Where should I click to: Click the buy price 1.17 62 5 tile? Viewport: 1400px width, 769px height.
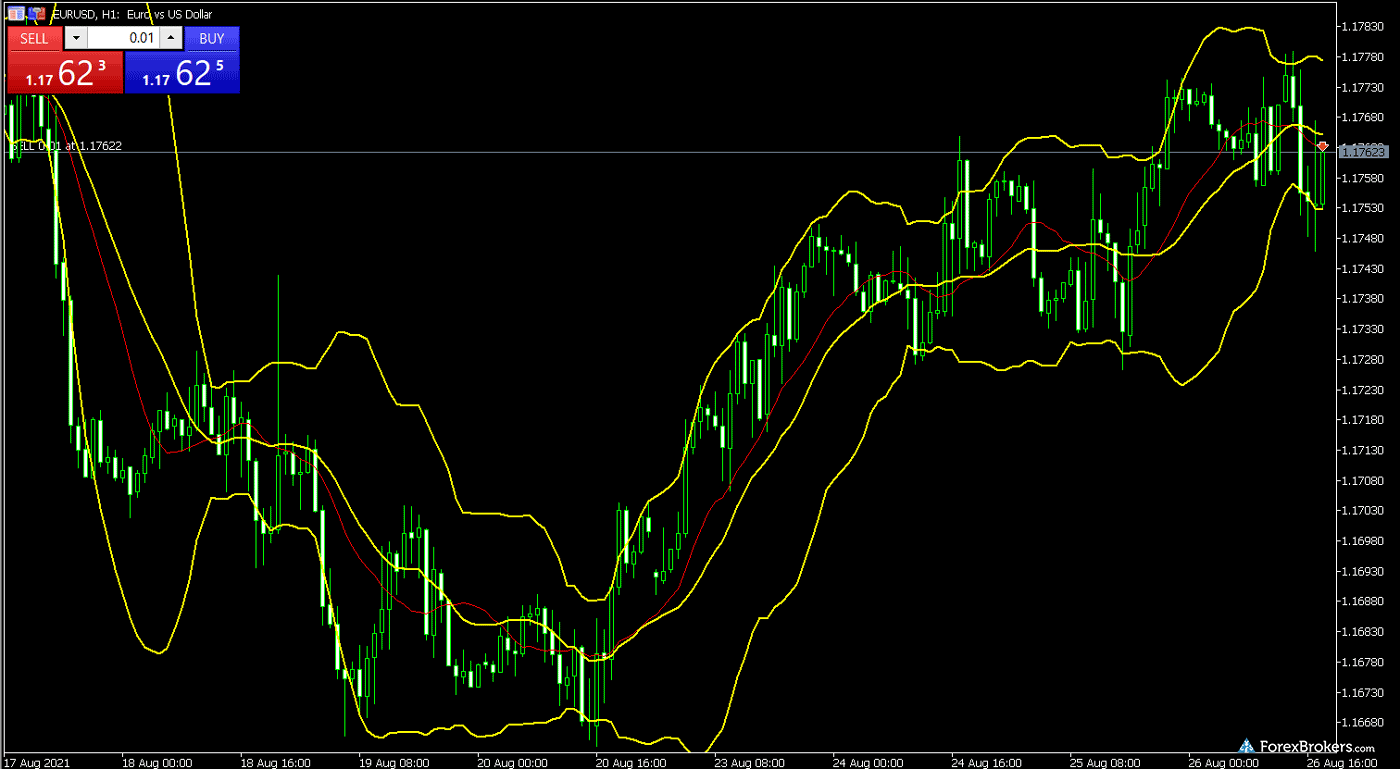(x=182, y=73)
